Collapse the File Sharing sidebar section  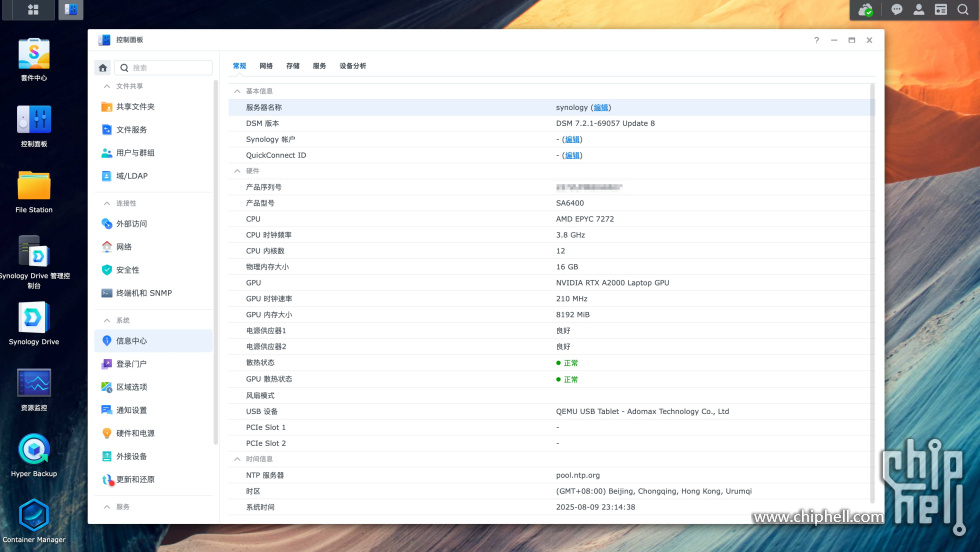click(x=107, y=86)
